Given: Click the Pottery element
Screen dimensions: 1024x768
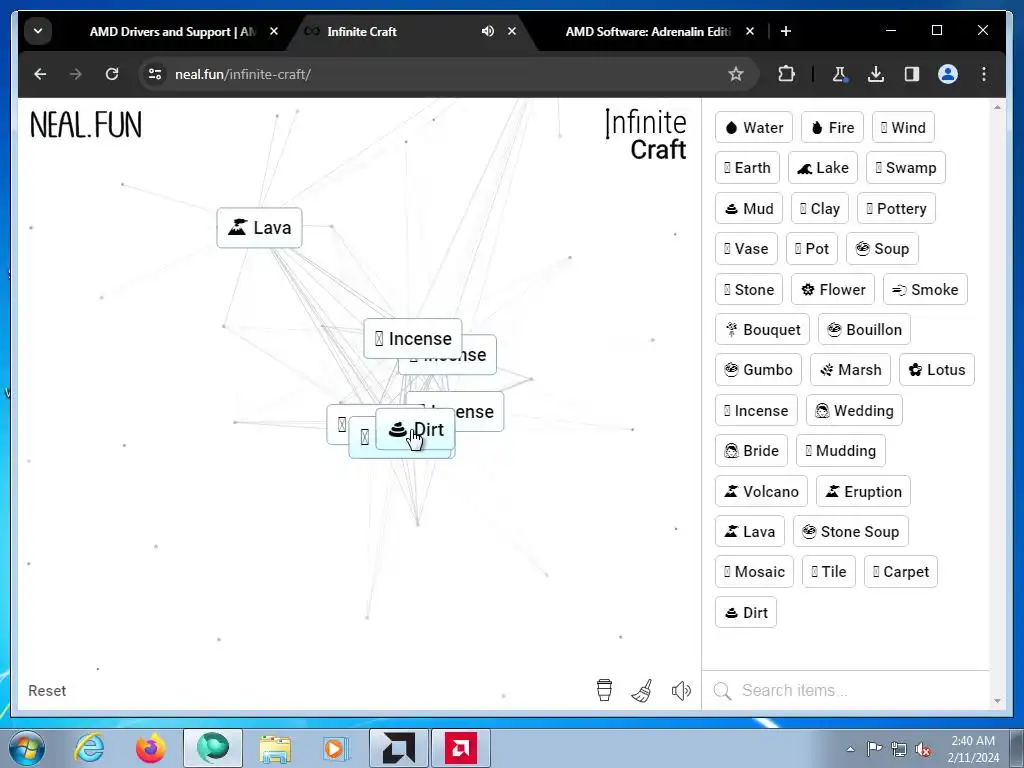Looking at the screenshot, I should tap(897, 208).
